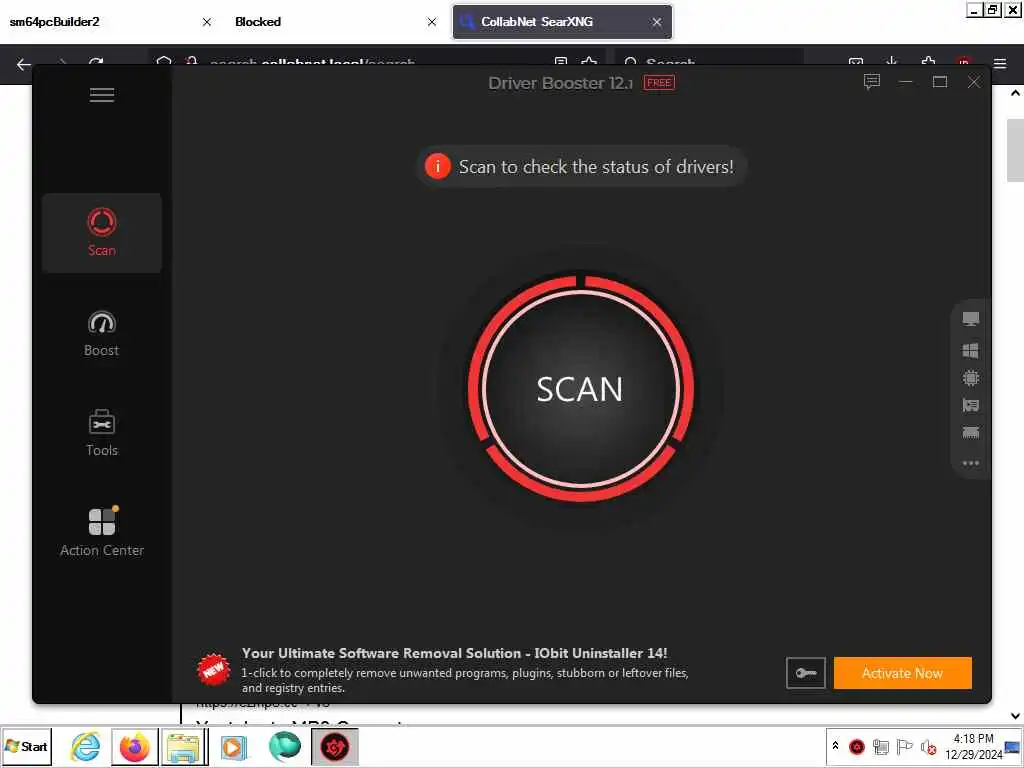1024x768 pixels.
Task: Click the Activate Now button
Action: (x=903, y=673)
